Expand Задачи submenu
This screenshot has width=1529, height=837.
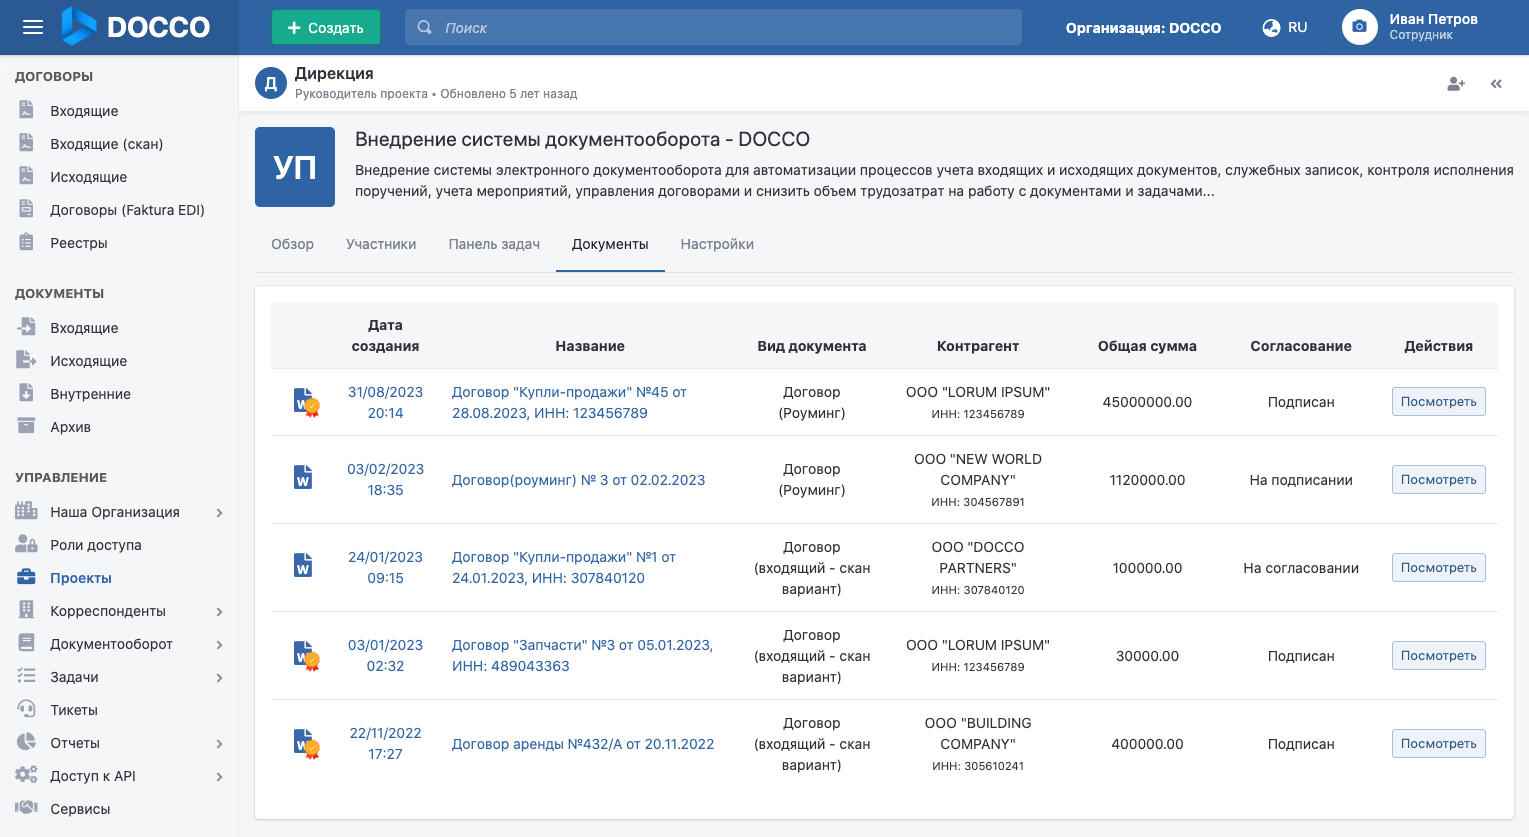219,677
